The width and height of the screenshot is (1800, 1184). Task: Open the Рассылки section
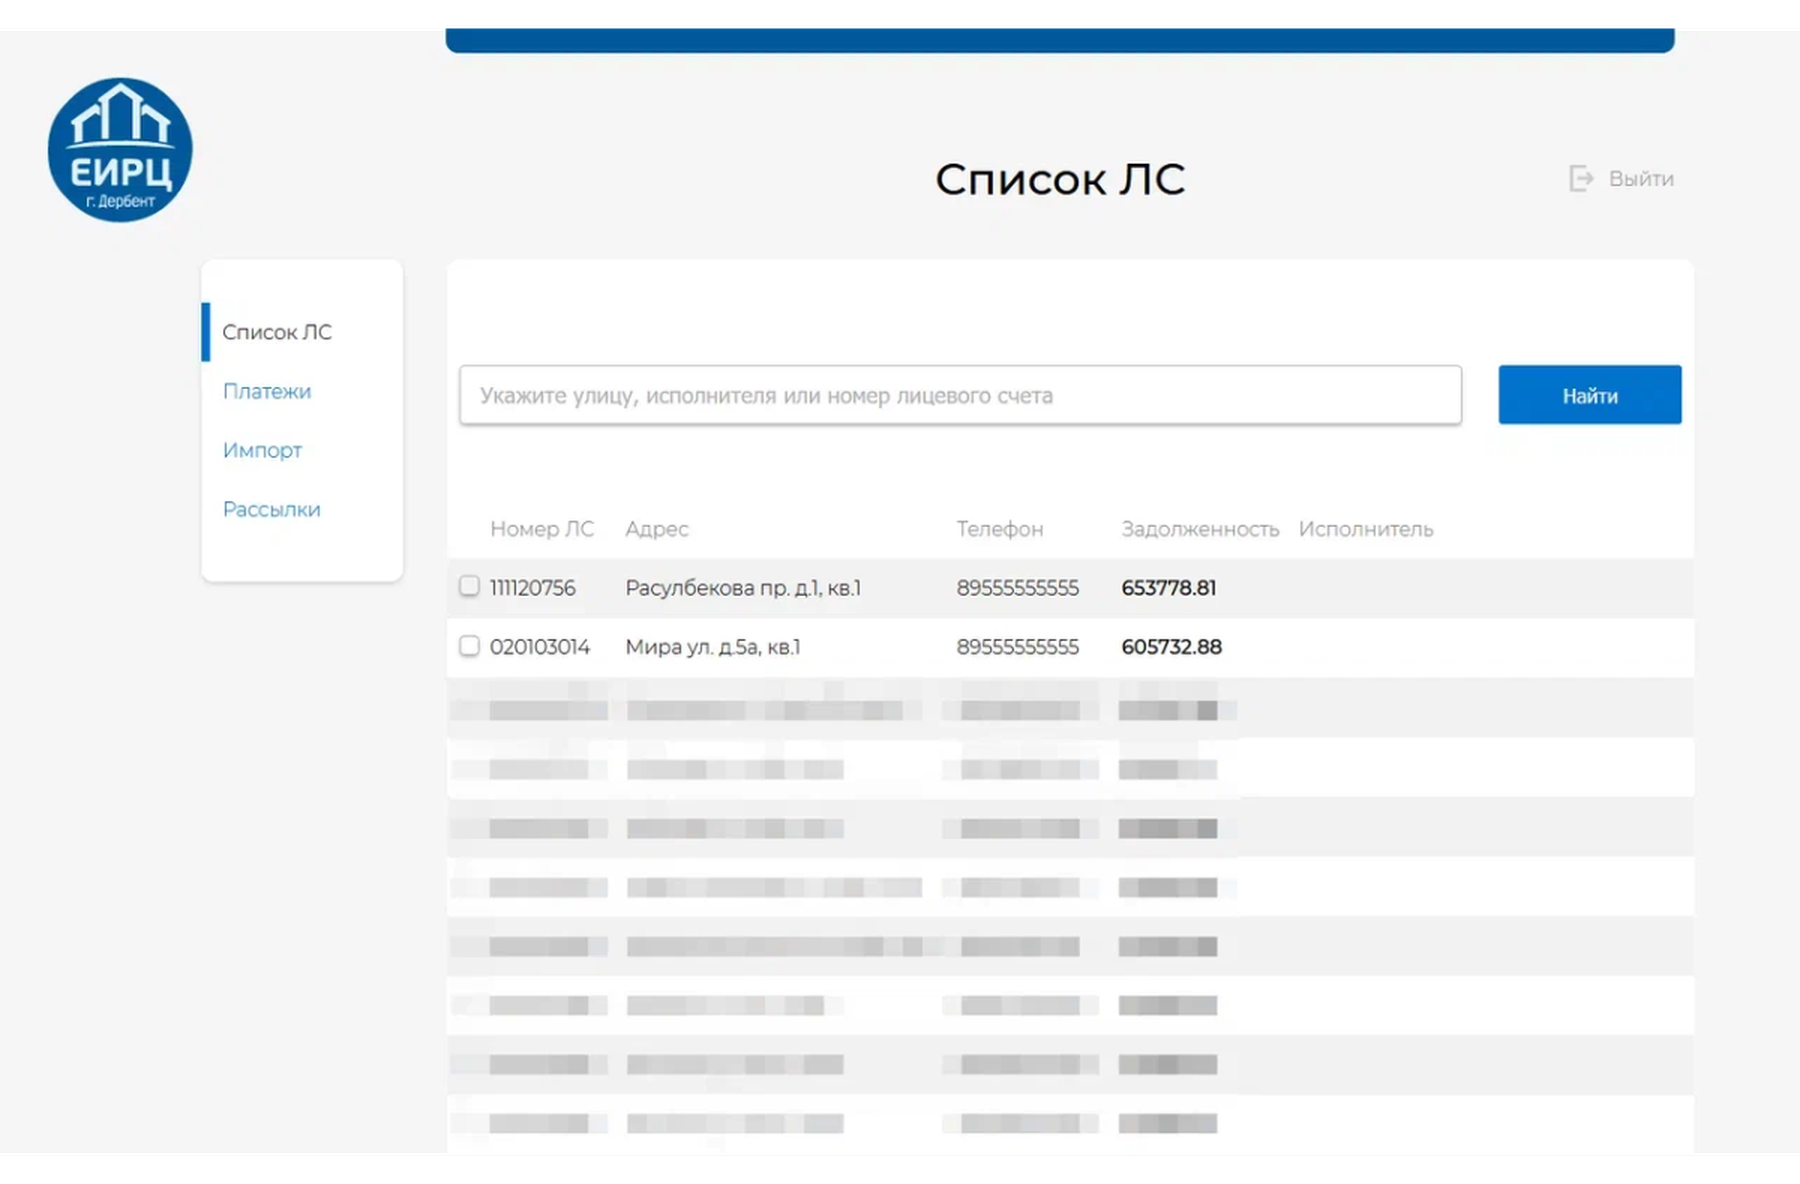coord(271,509)
